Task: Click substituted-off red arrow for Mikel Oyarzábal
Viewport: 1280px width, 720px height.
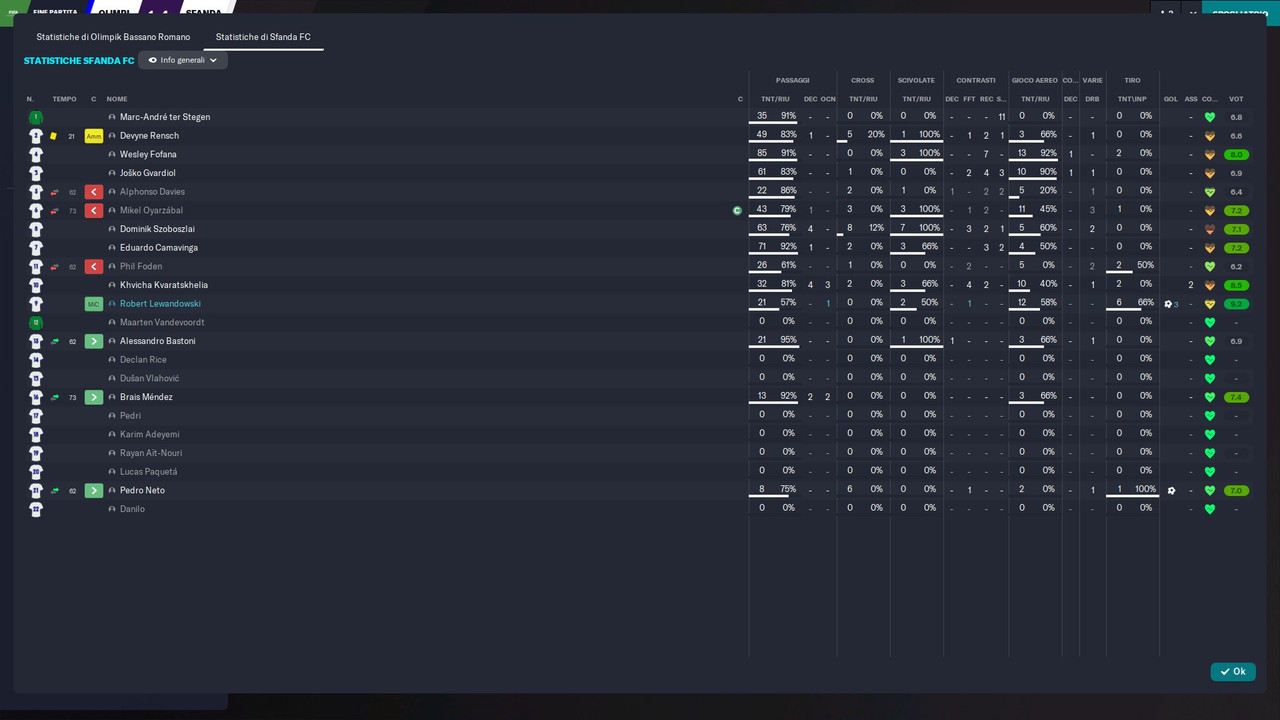Action: pyautogui.click(x=94, y=211)
